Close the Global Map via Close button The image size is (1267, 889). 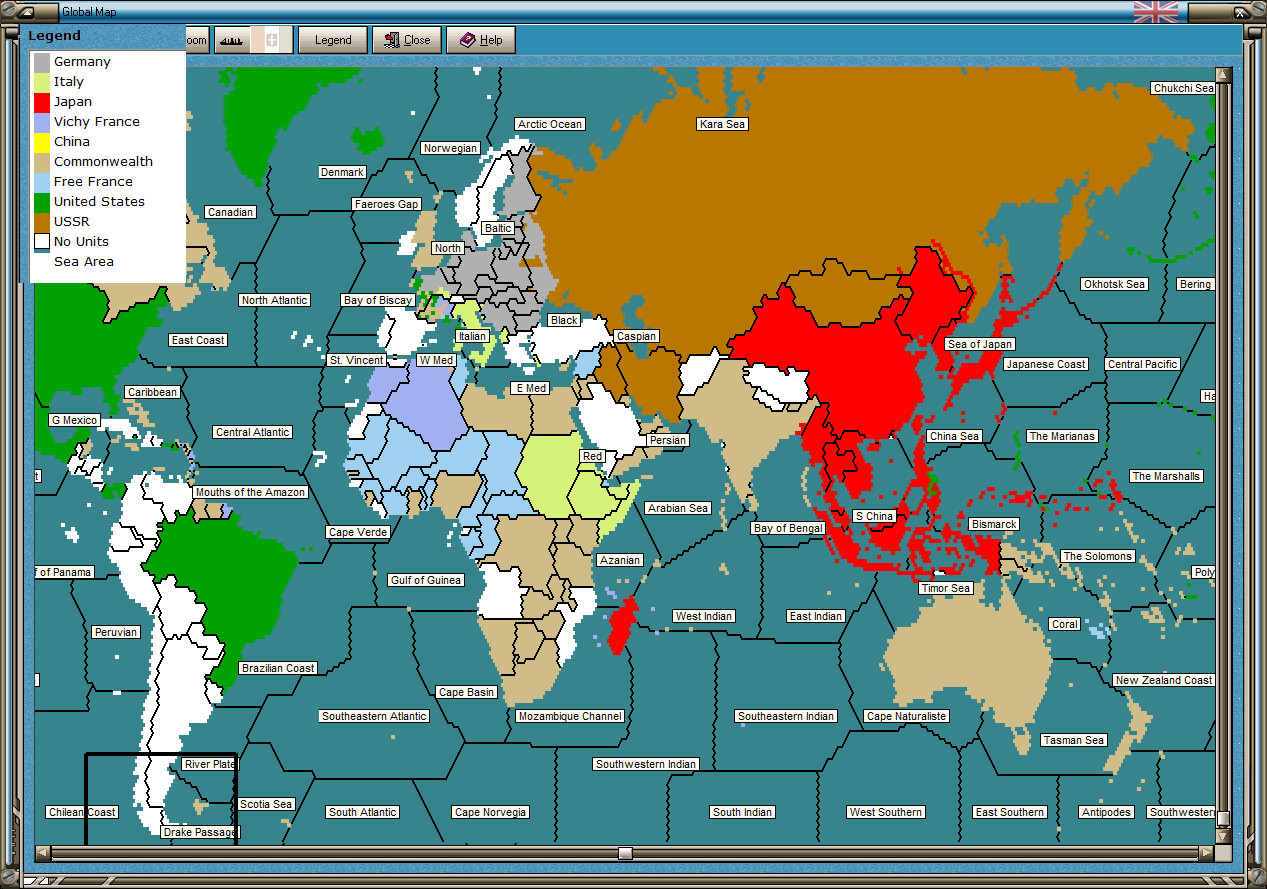407,40
